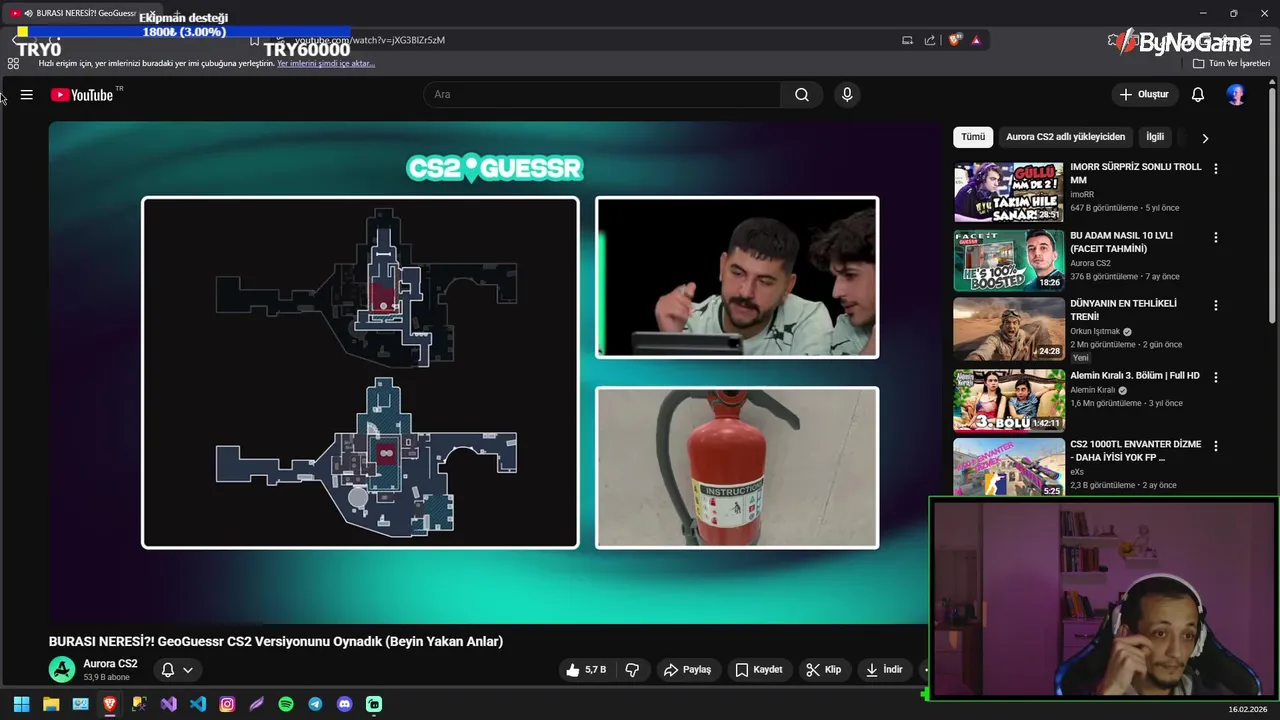The height and width of the screenshot is (720, 1280).
Task: Click the İndir download button
Action: pos(884,670)
